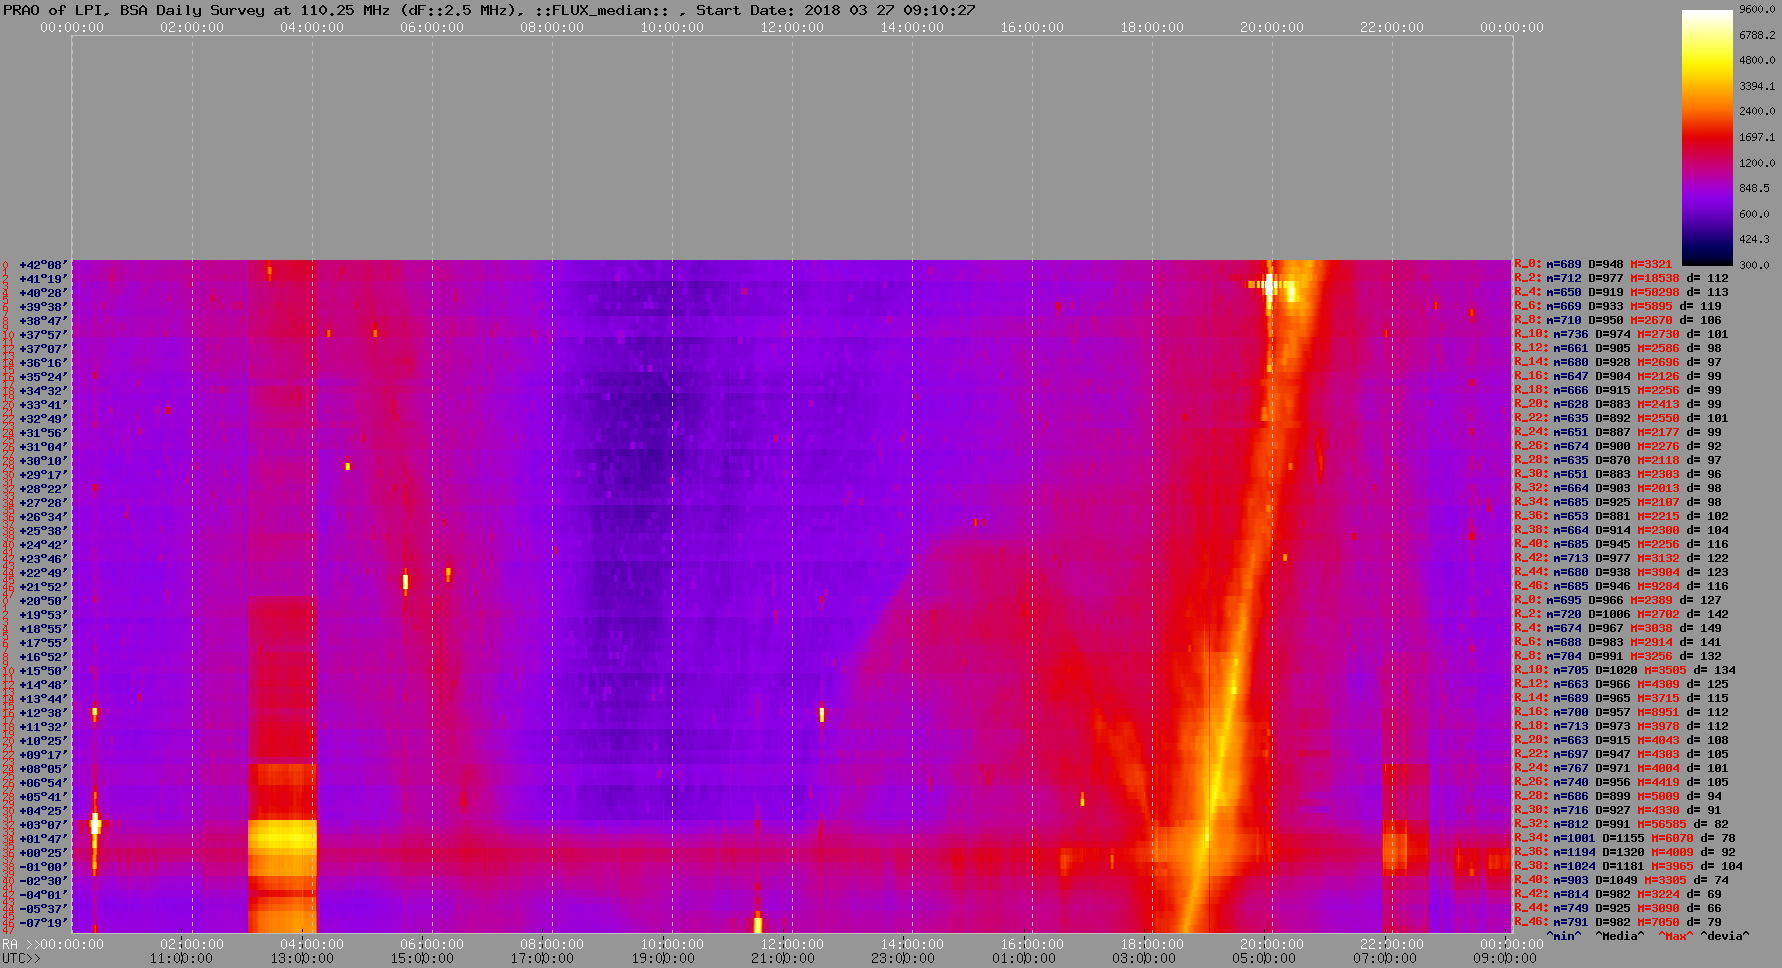
Task: Click declination label +35°24'
Action: pos(43,377)
